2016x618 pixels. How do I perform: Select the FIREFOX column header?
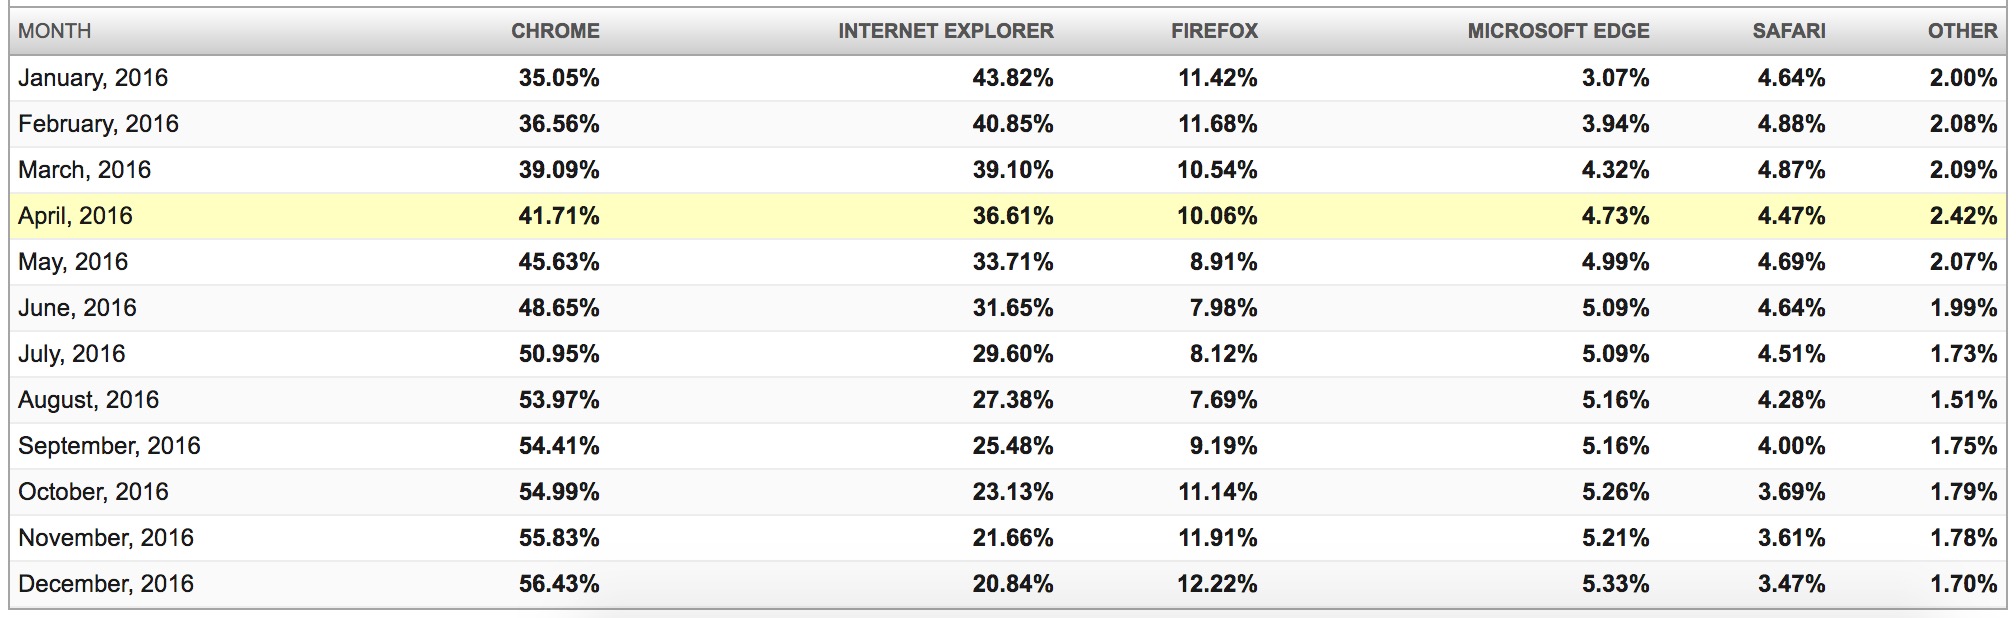coord(1214,31)
